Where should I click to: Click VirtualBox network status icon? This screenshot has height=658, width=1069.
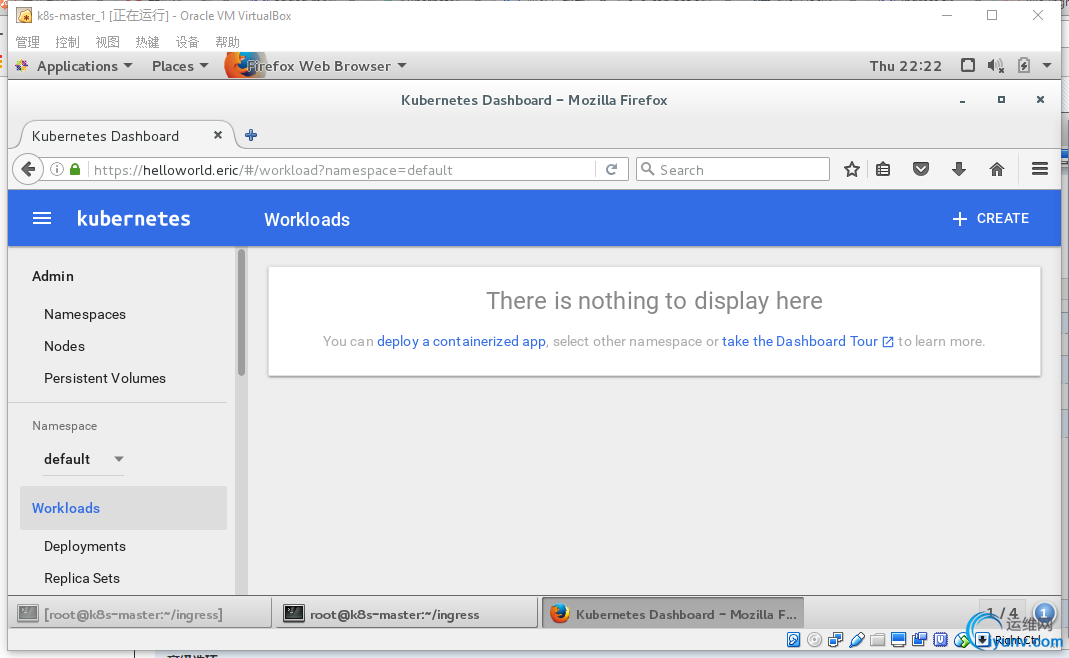(835, 640)
